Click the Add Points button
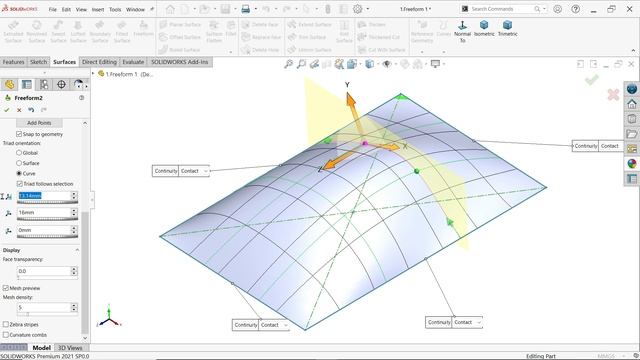 point(39,123)
